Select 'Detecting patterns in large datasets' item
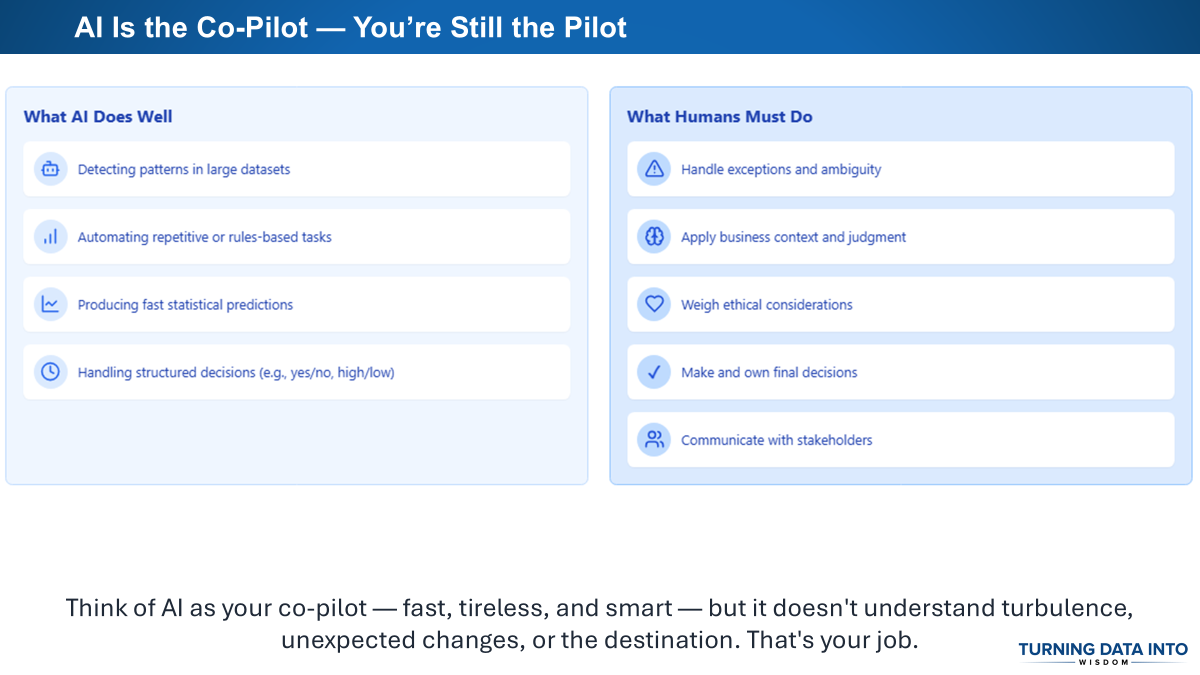The height and width of the screenshot is (675, 1200). click(x=297, y=169)
